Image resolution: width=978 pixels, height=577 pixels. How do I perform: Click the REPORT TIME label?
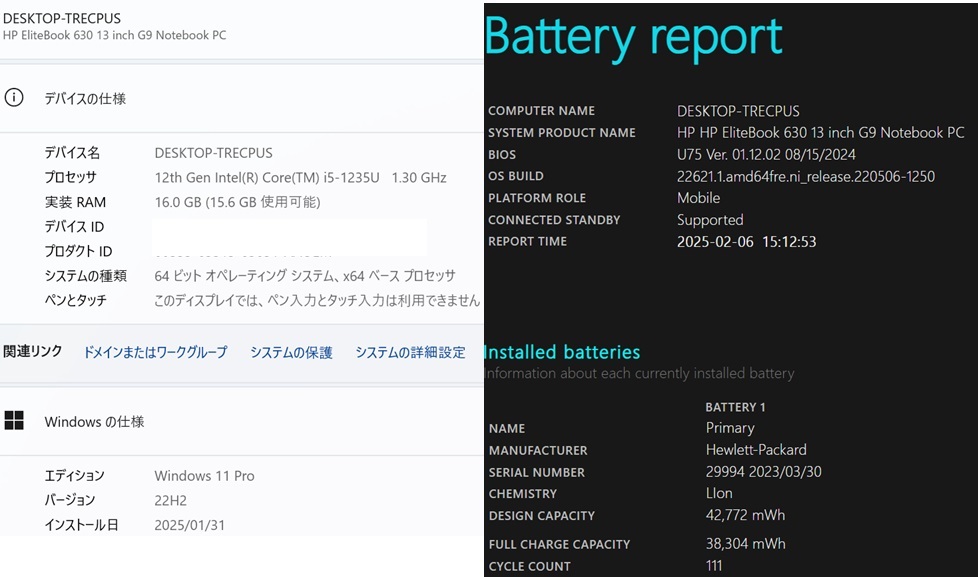pyautogui.click(x=528, y=242)
